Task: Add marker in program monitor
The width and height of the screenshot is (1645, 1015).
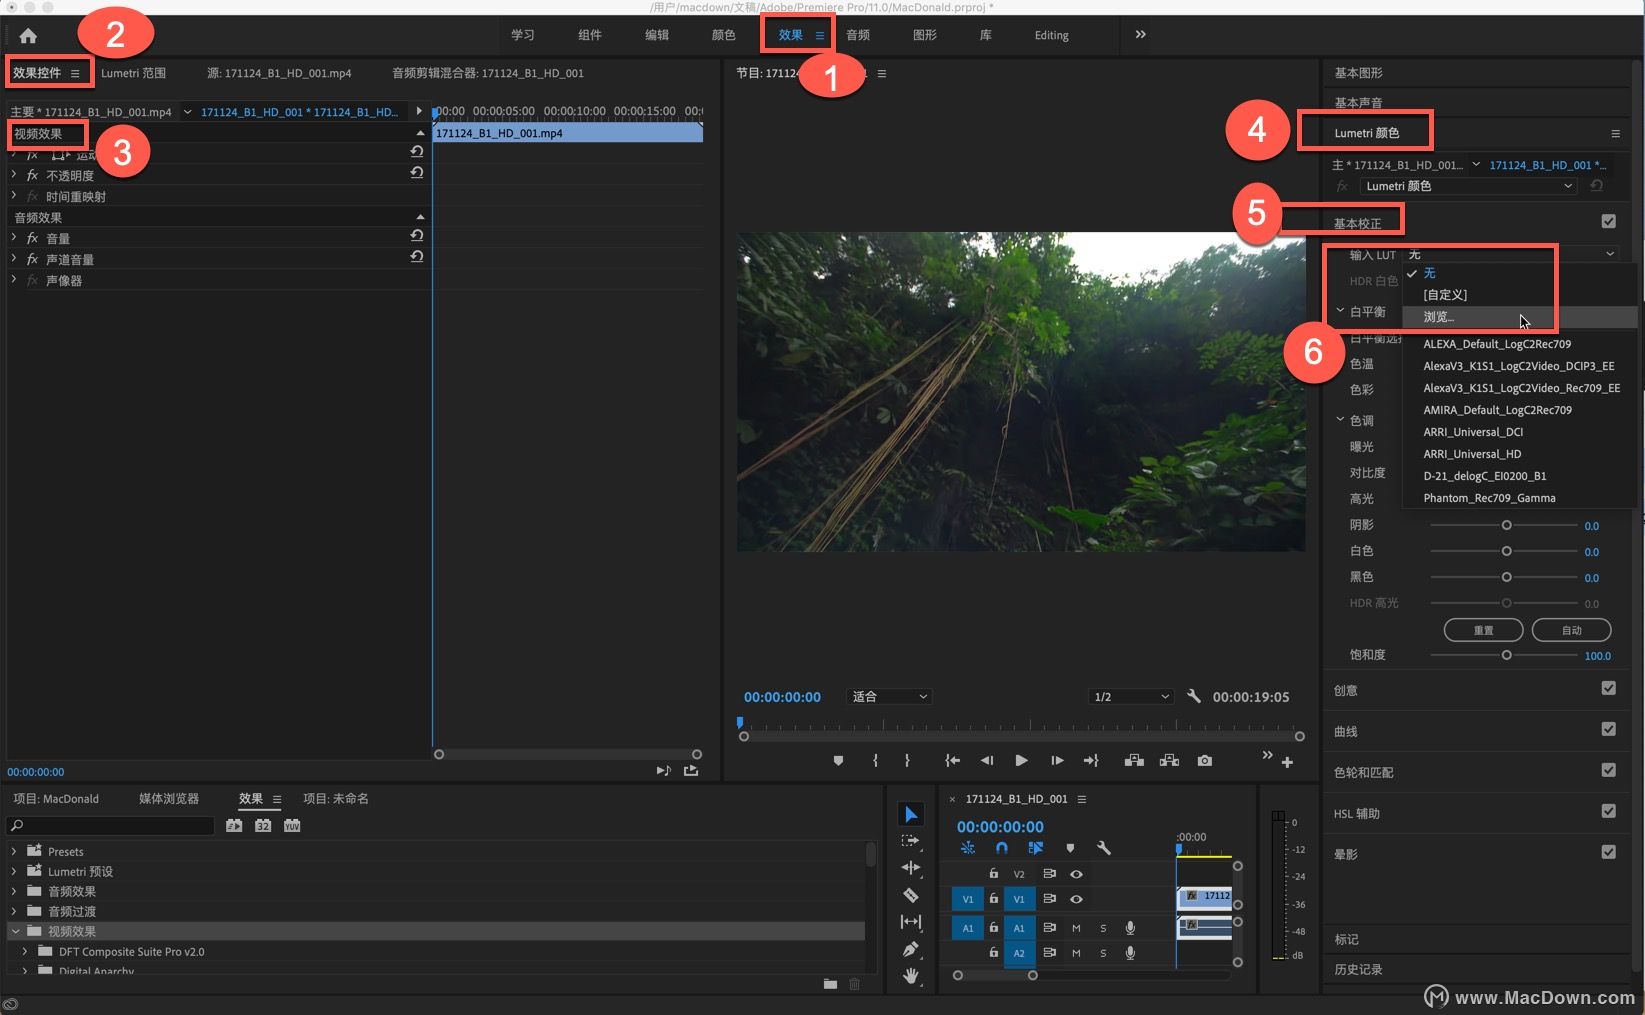Action: point(838,761)
